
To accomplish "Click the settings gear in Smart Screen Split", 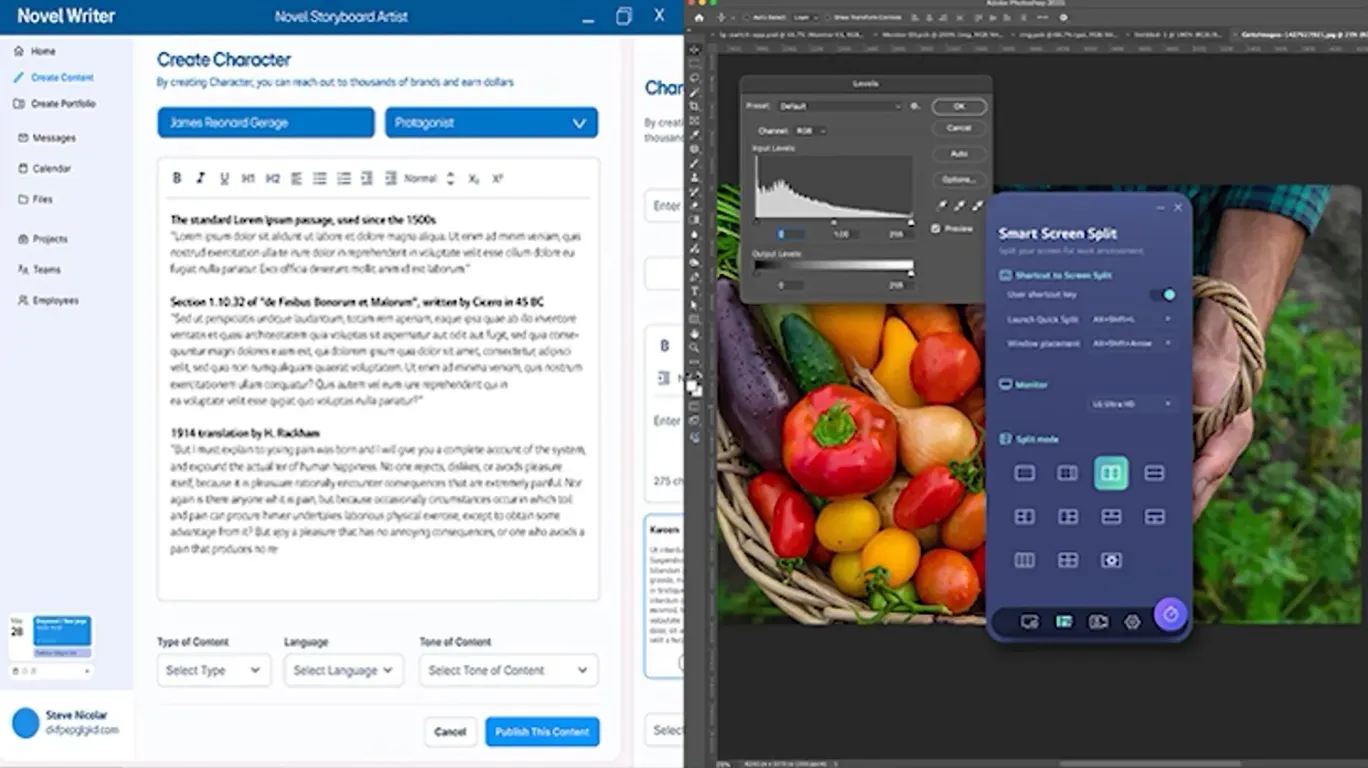I will 1132,622.
